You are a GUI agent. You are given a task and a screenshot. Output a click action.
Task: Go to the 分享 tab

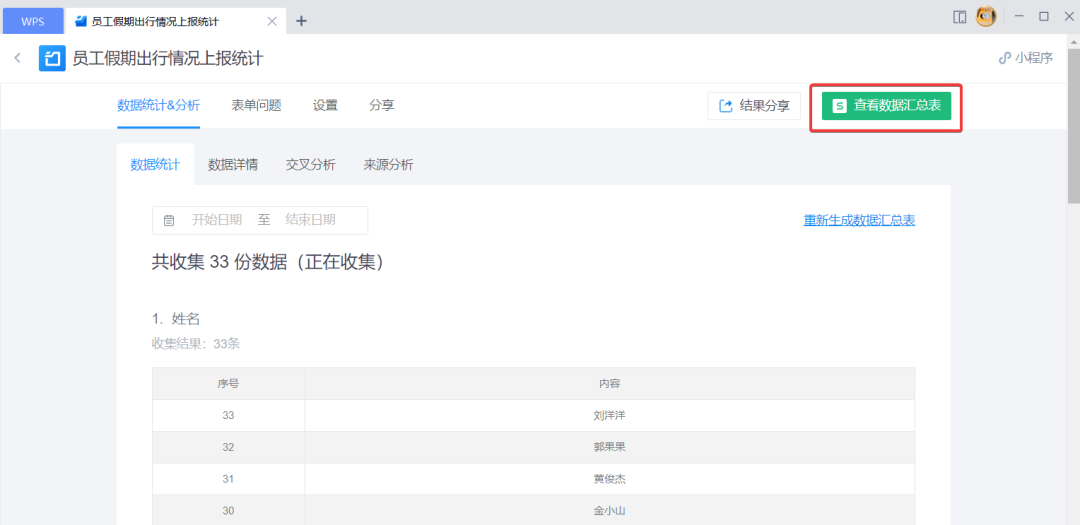(382, 106)
